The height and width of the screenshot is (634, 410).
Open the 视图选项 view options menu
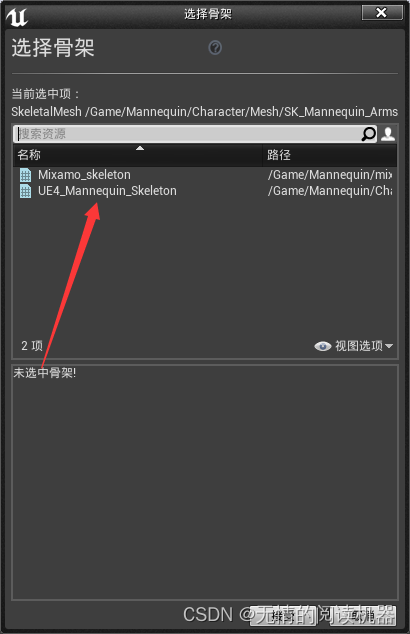pos(353,346)
